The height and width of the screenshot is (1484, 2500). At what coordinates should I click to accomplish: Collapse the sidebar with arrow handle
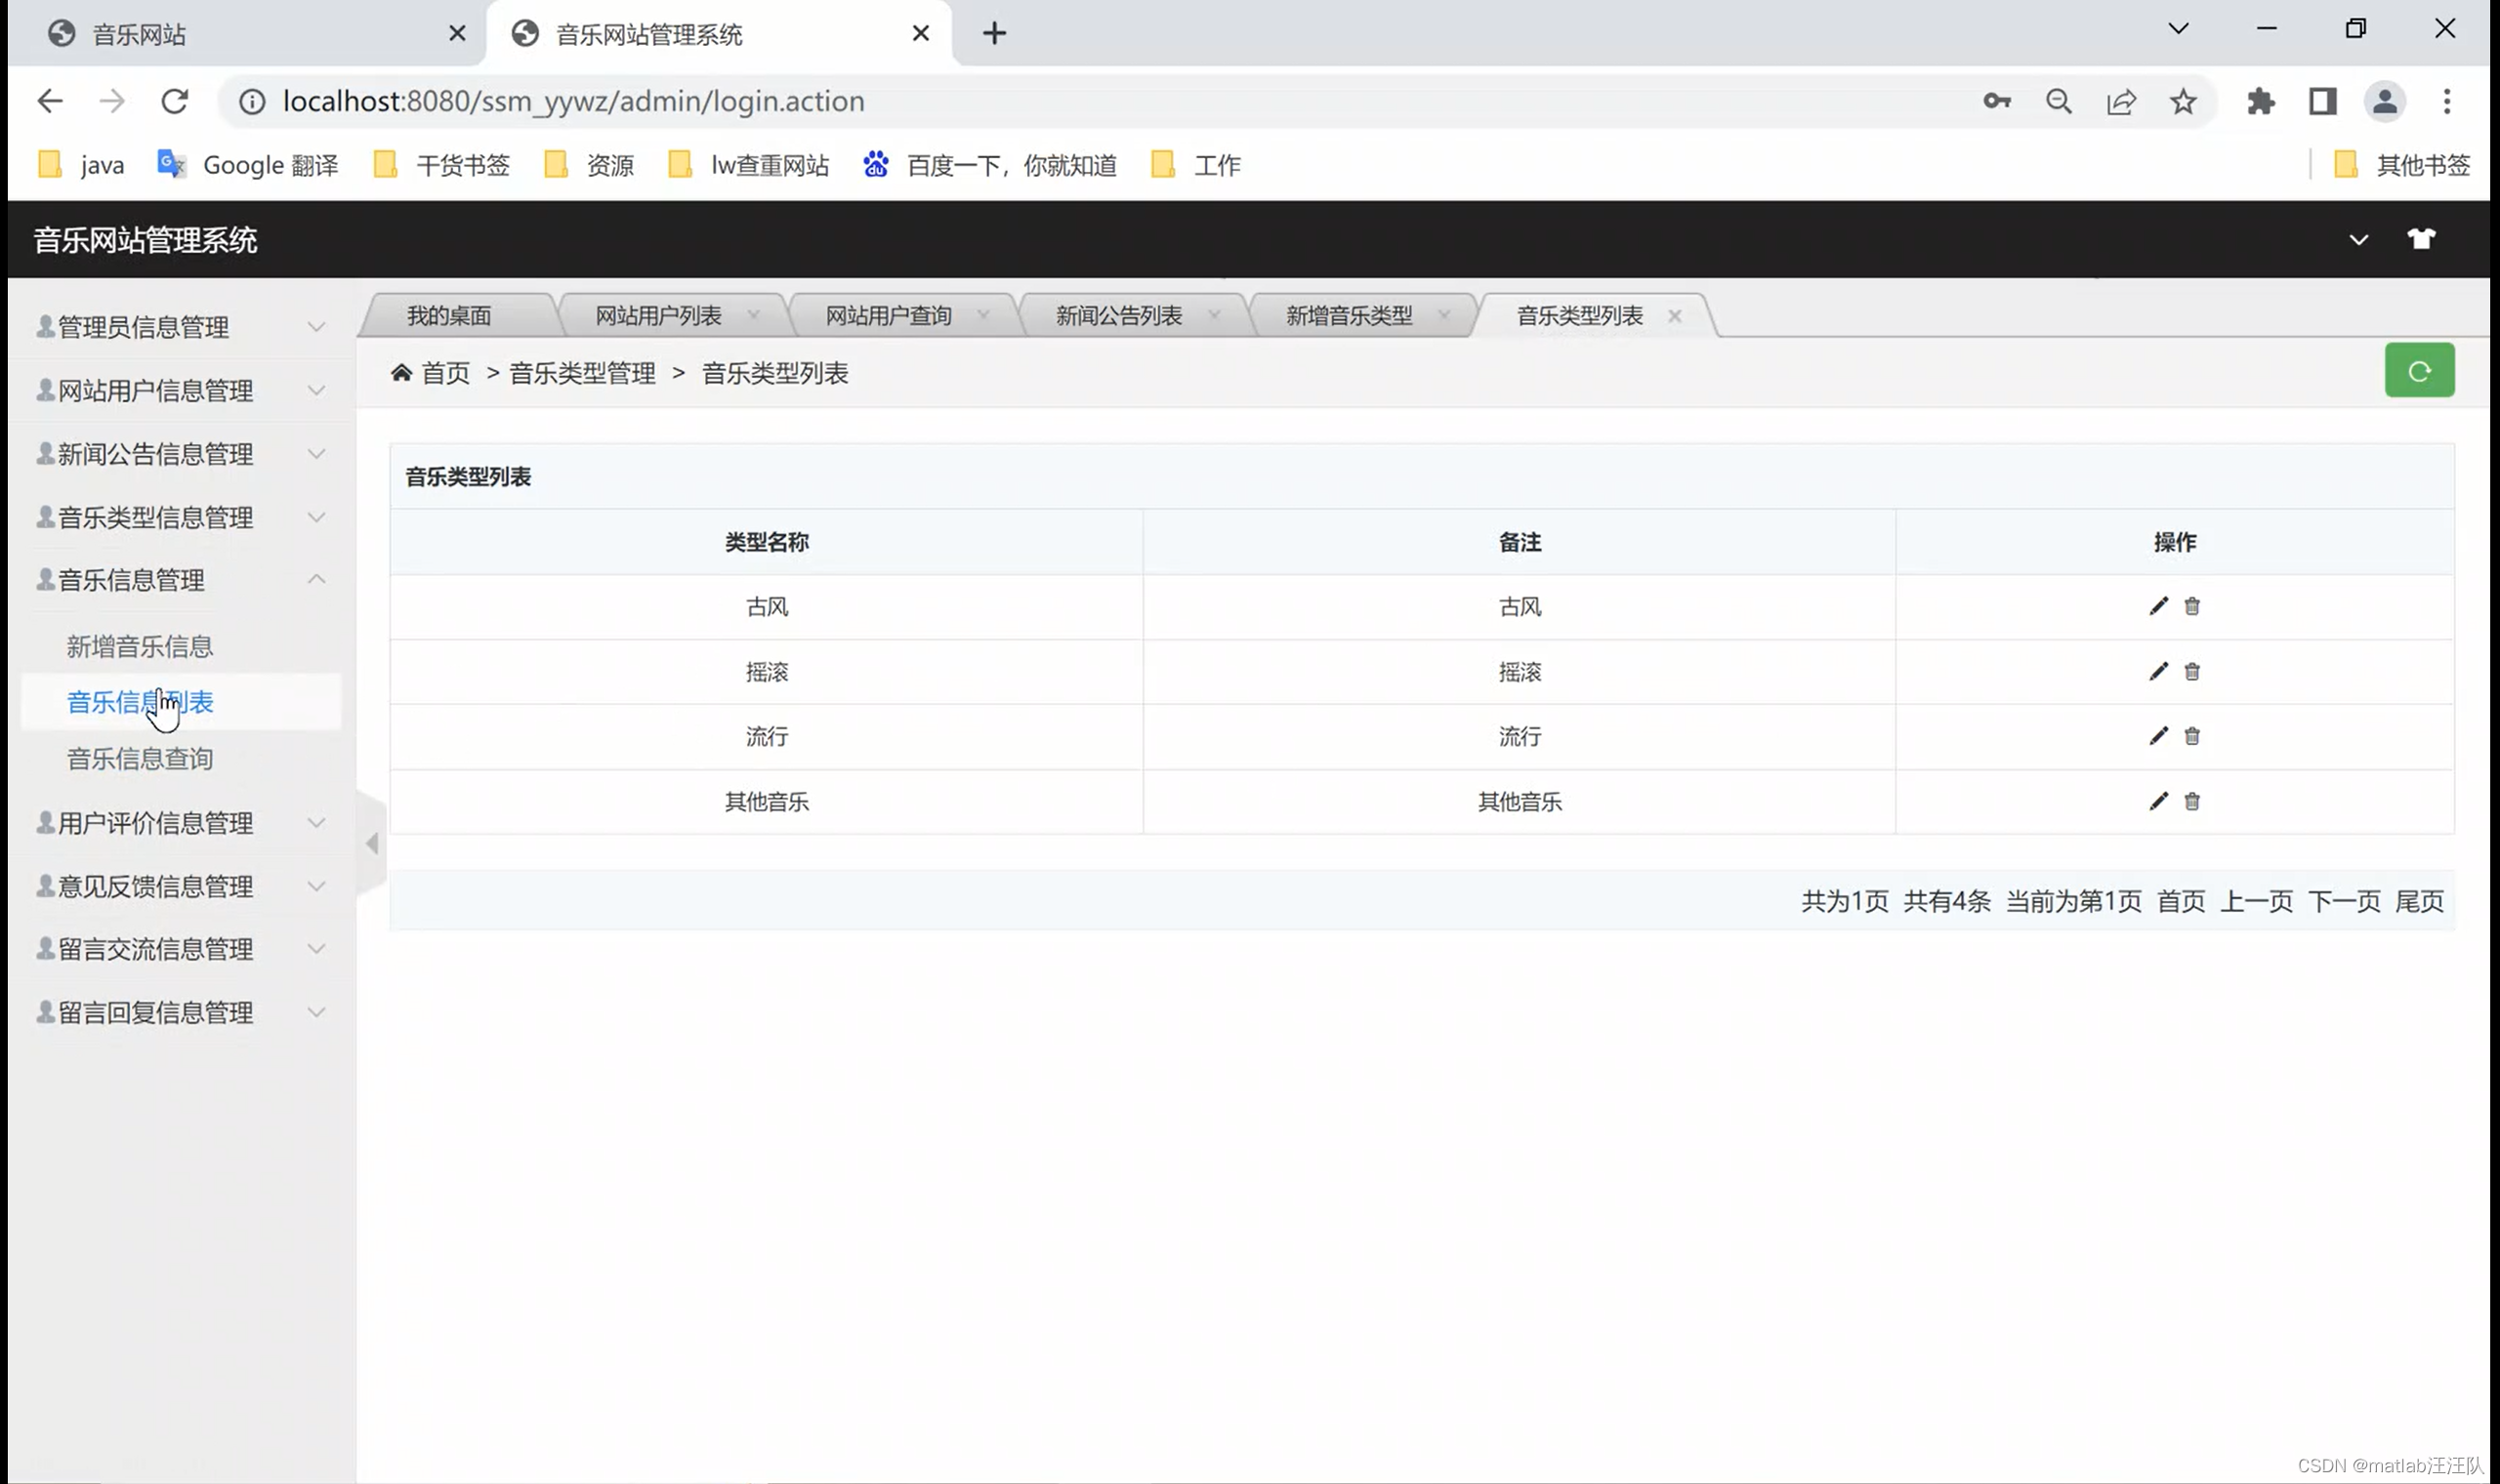coord(372,843)
